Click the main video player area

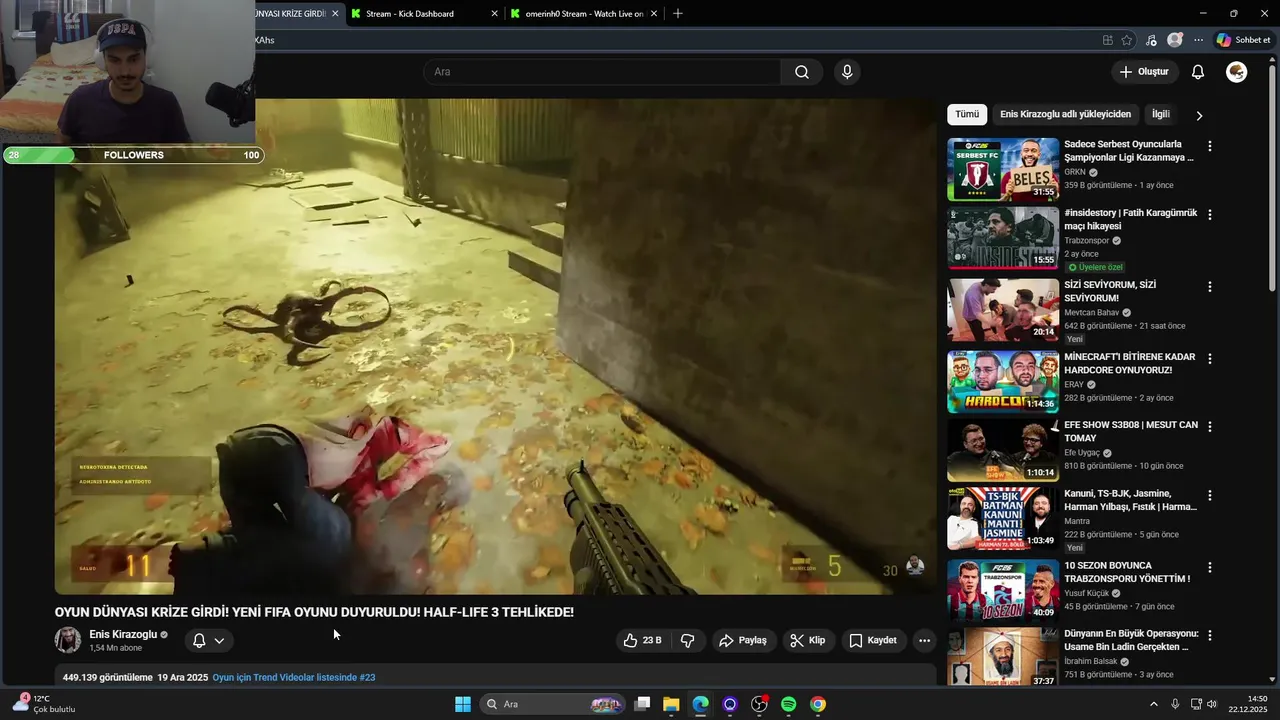click(495, 346)
